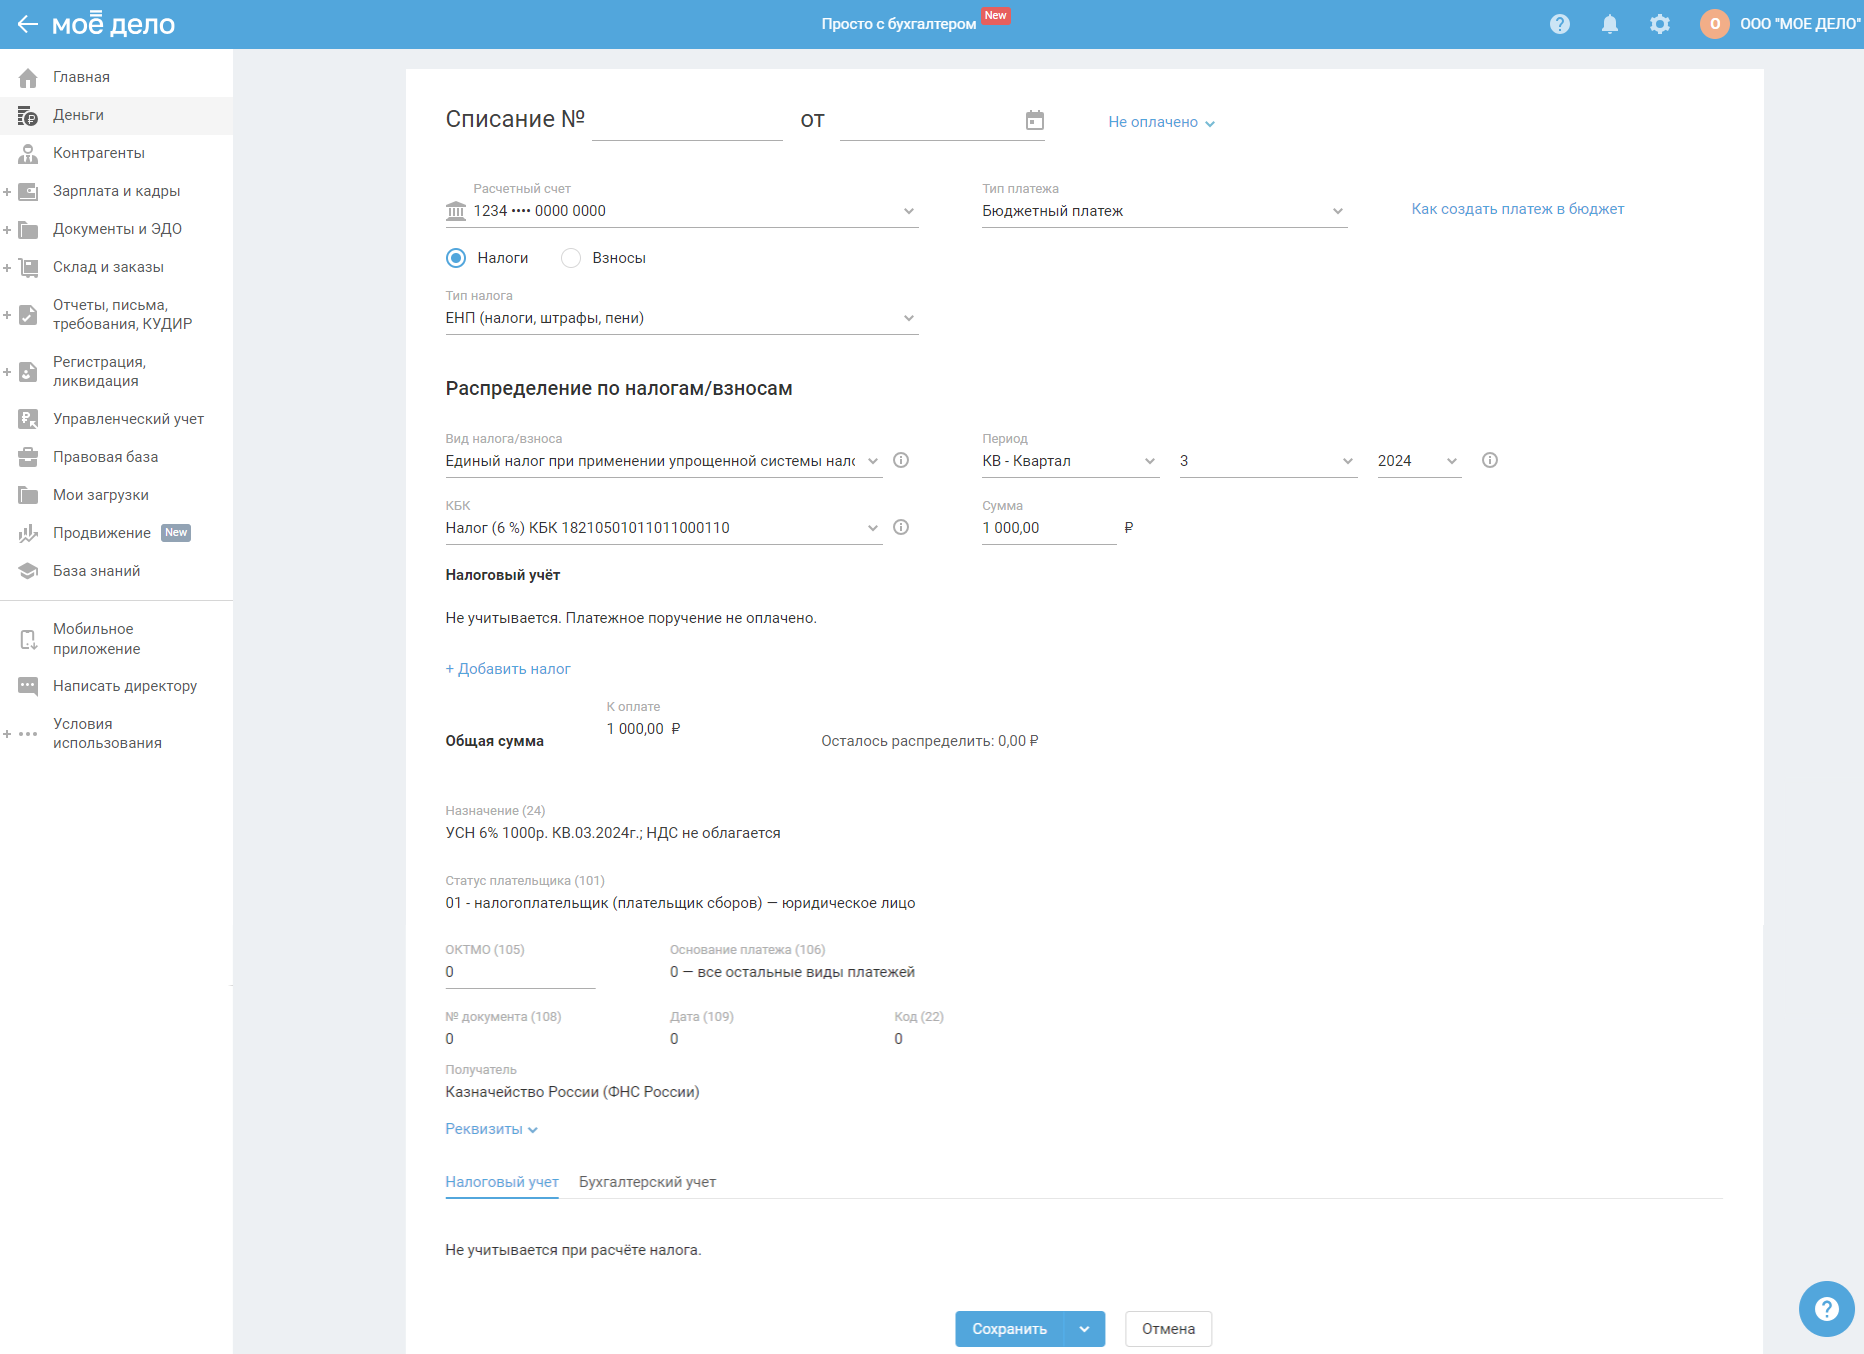
Task: Click Просто с бухгалтером header link
Action: click(899, 24)
